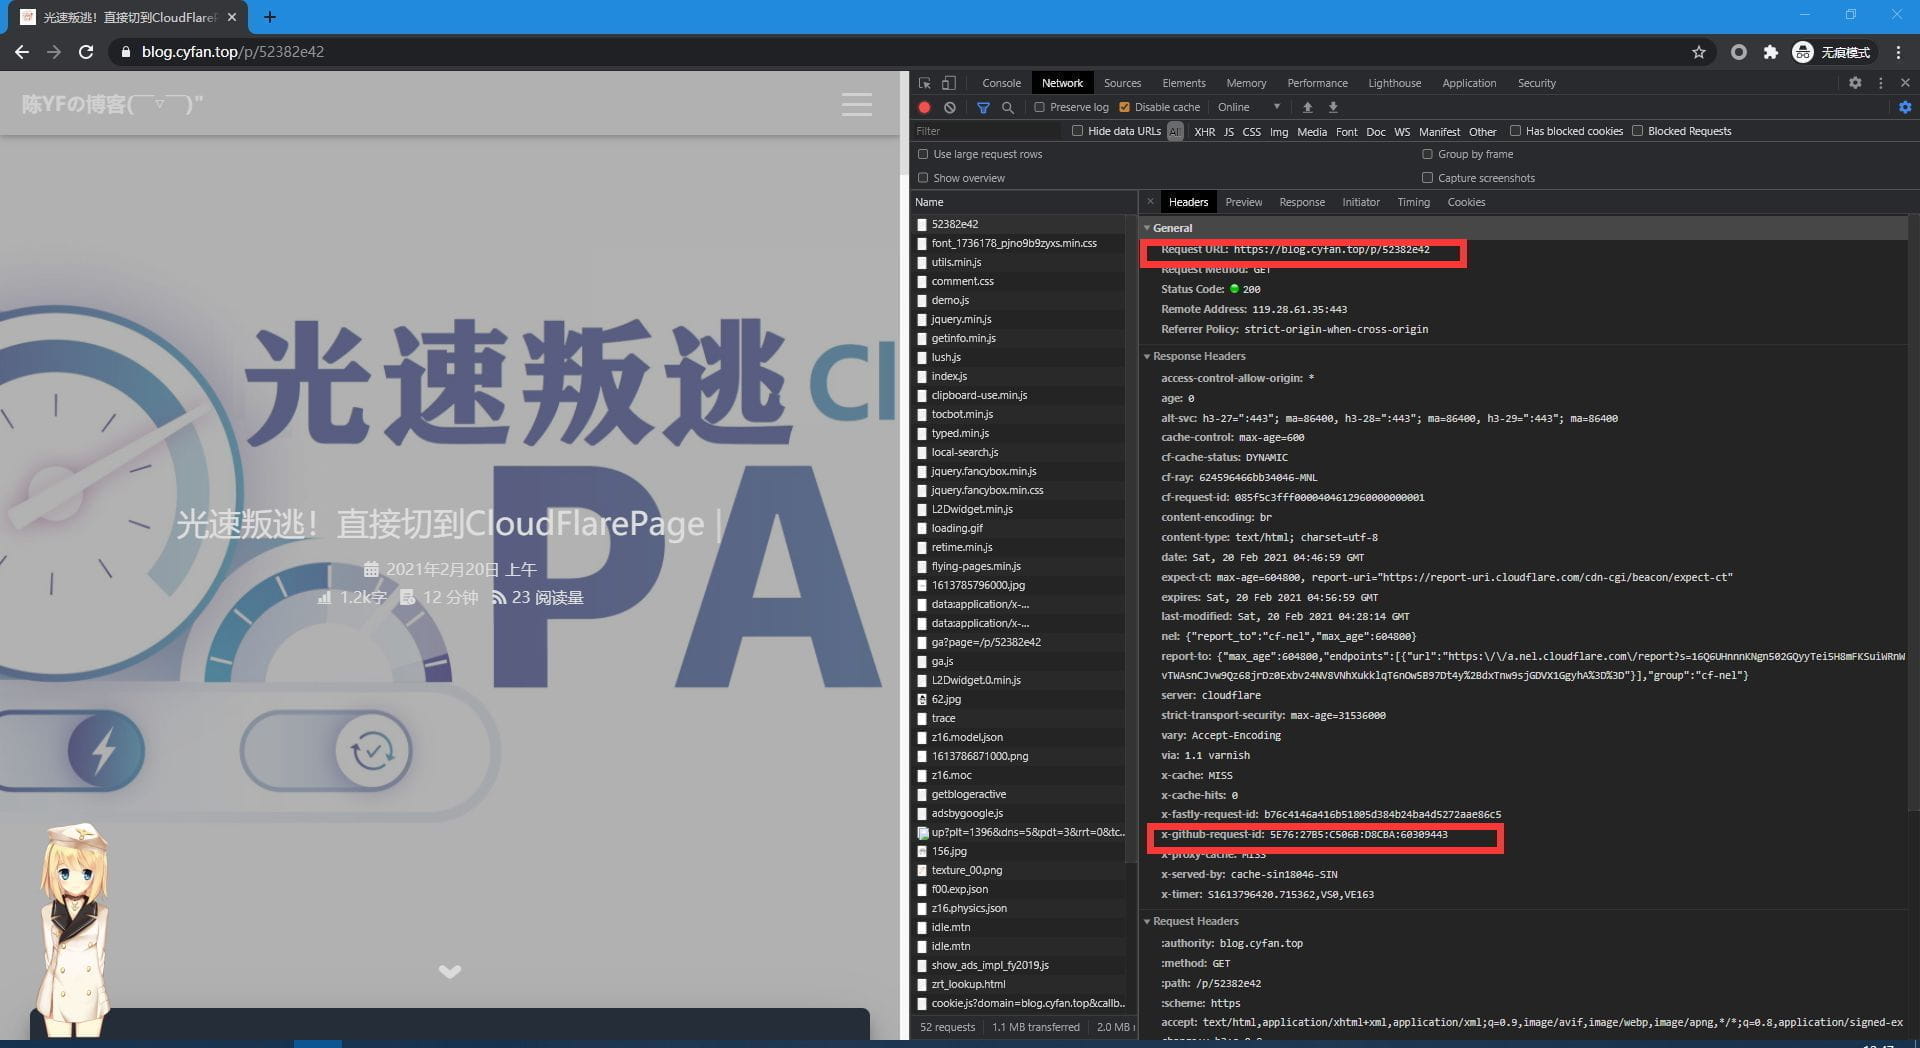
Task: Click the record network log icon
Action: [x=924, y=107]
